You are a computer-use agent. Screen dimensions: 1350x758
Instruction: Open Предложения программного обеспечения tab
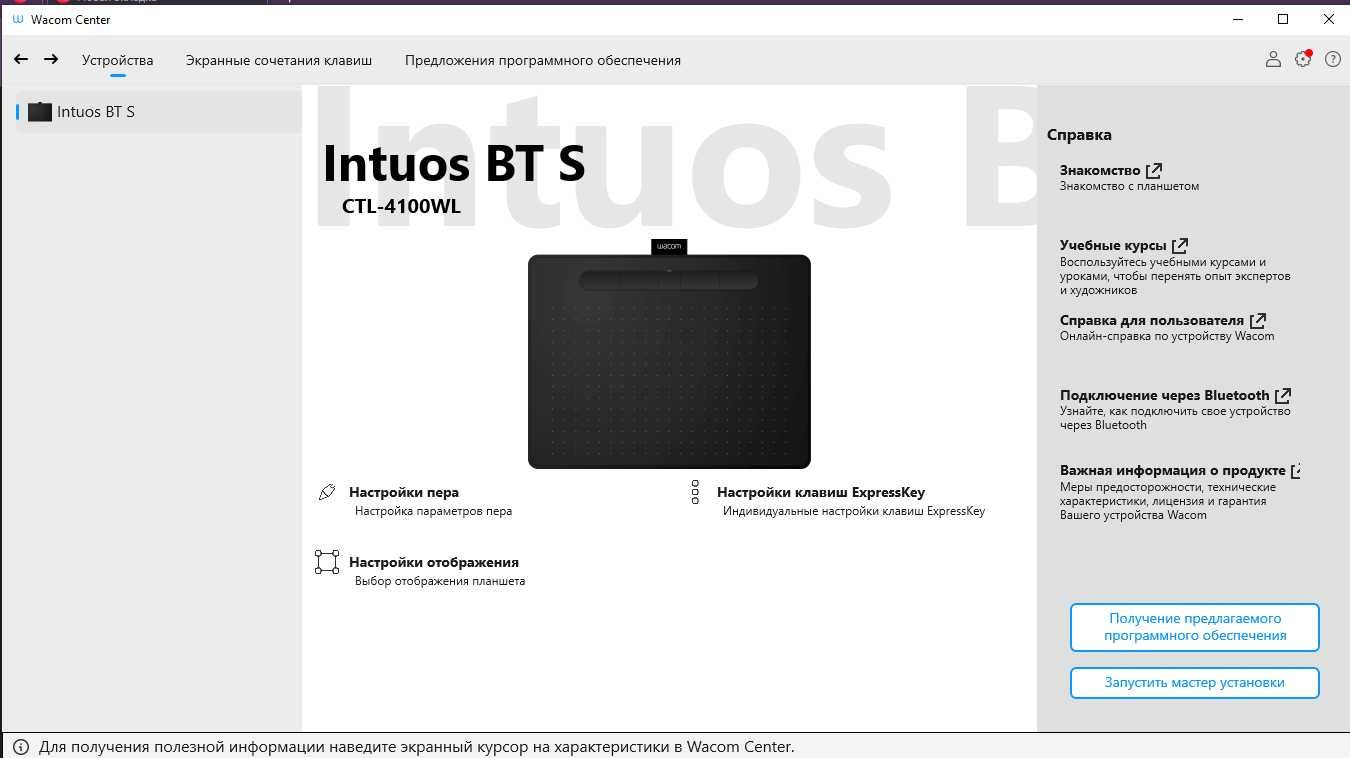pos(543,60)
